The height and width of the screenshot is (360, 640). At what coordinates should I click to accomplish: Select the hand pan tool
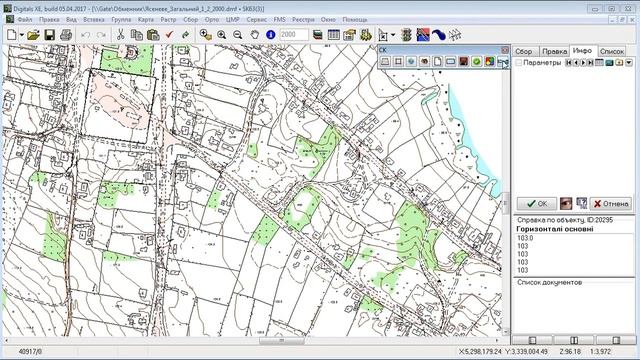tap(255, 35)
